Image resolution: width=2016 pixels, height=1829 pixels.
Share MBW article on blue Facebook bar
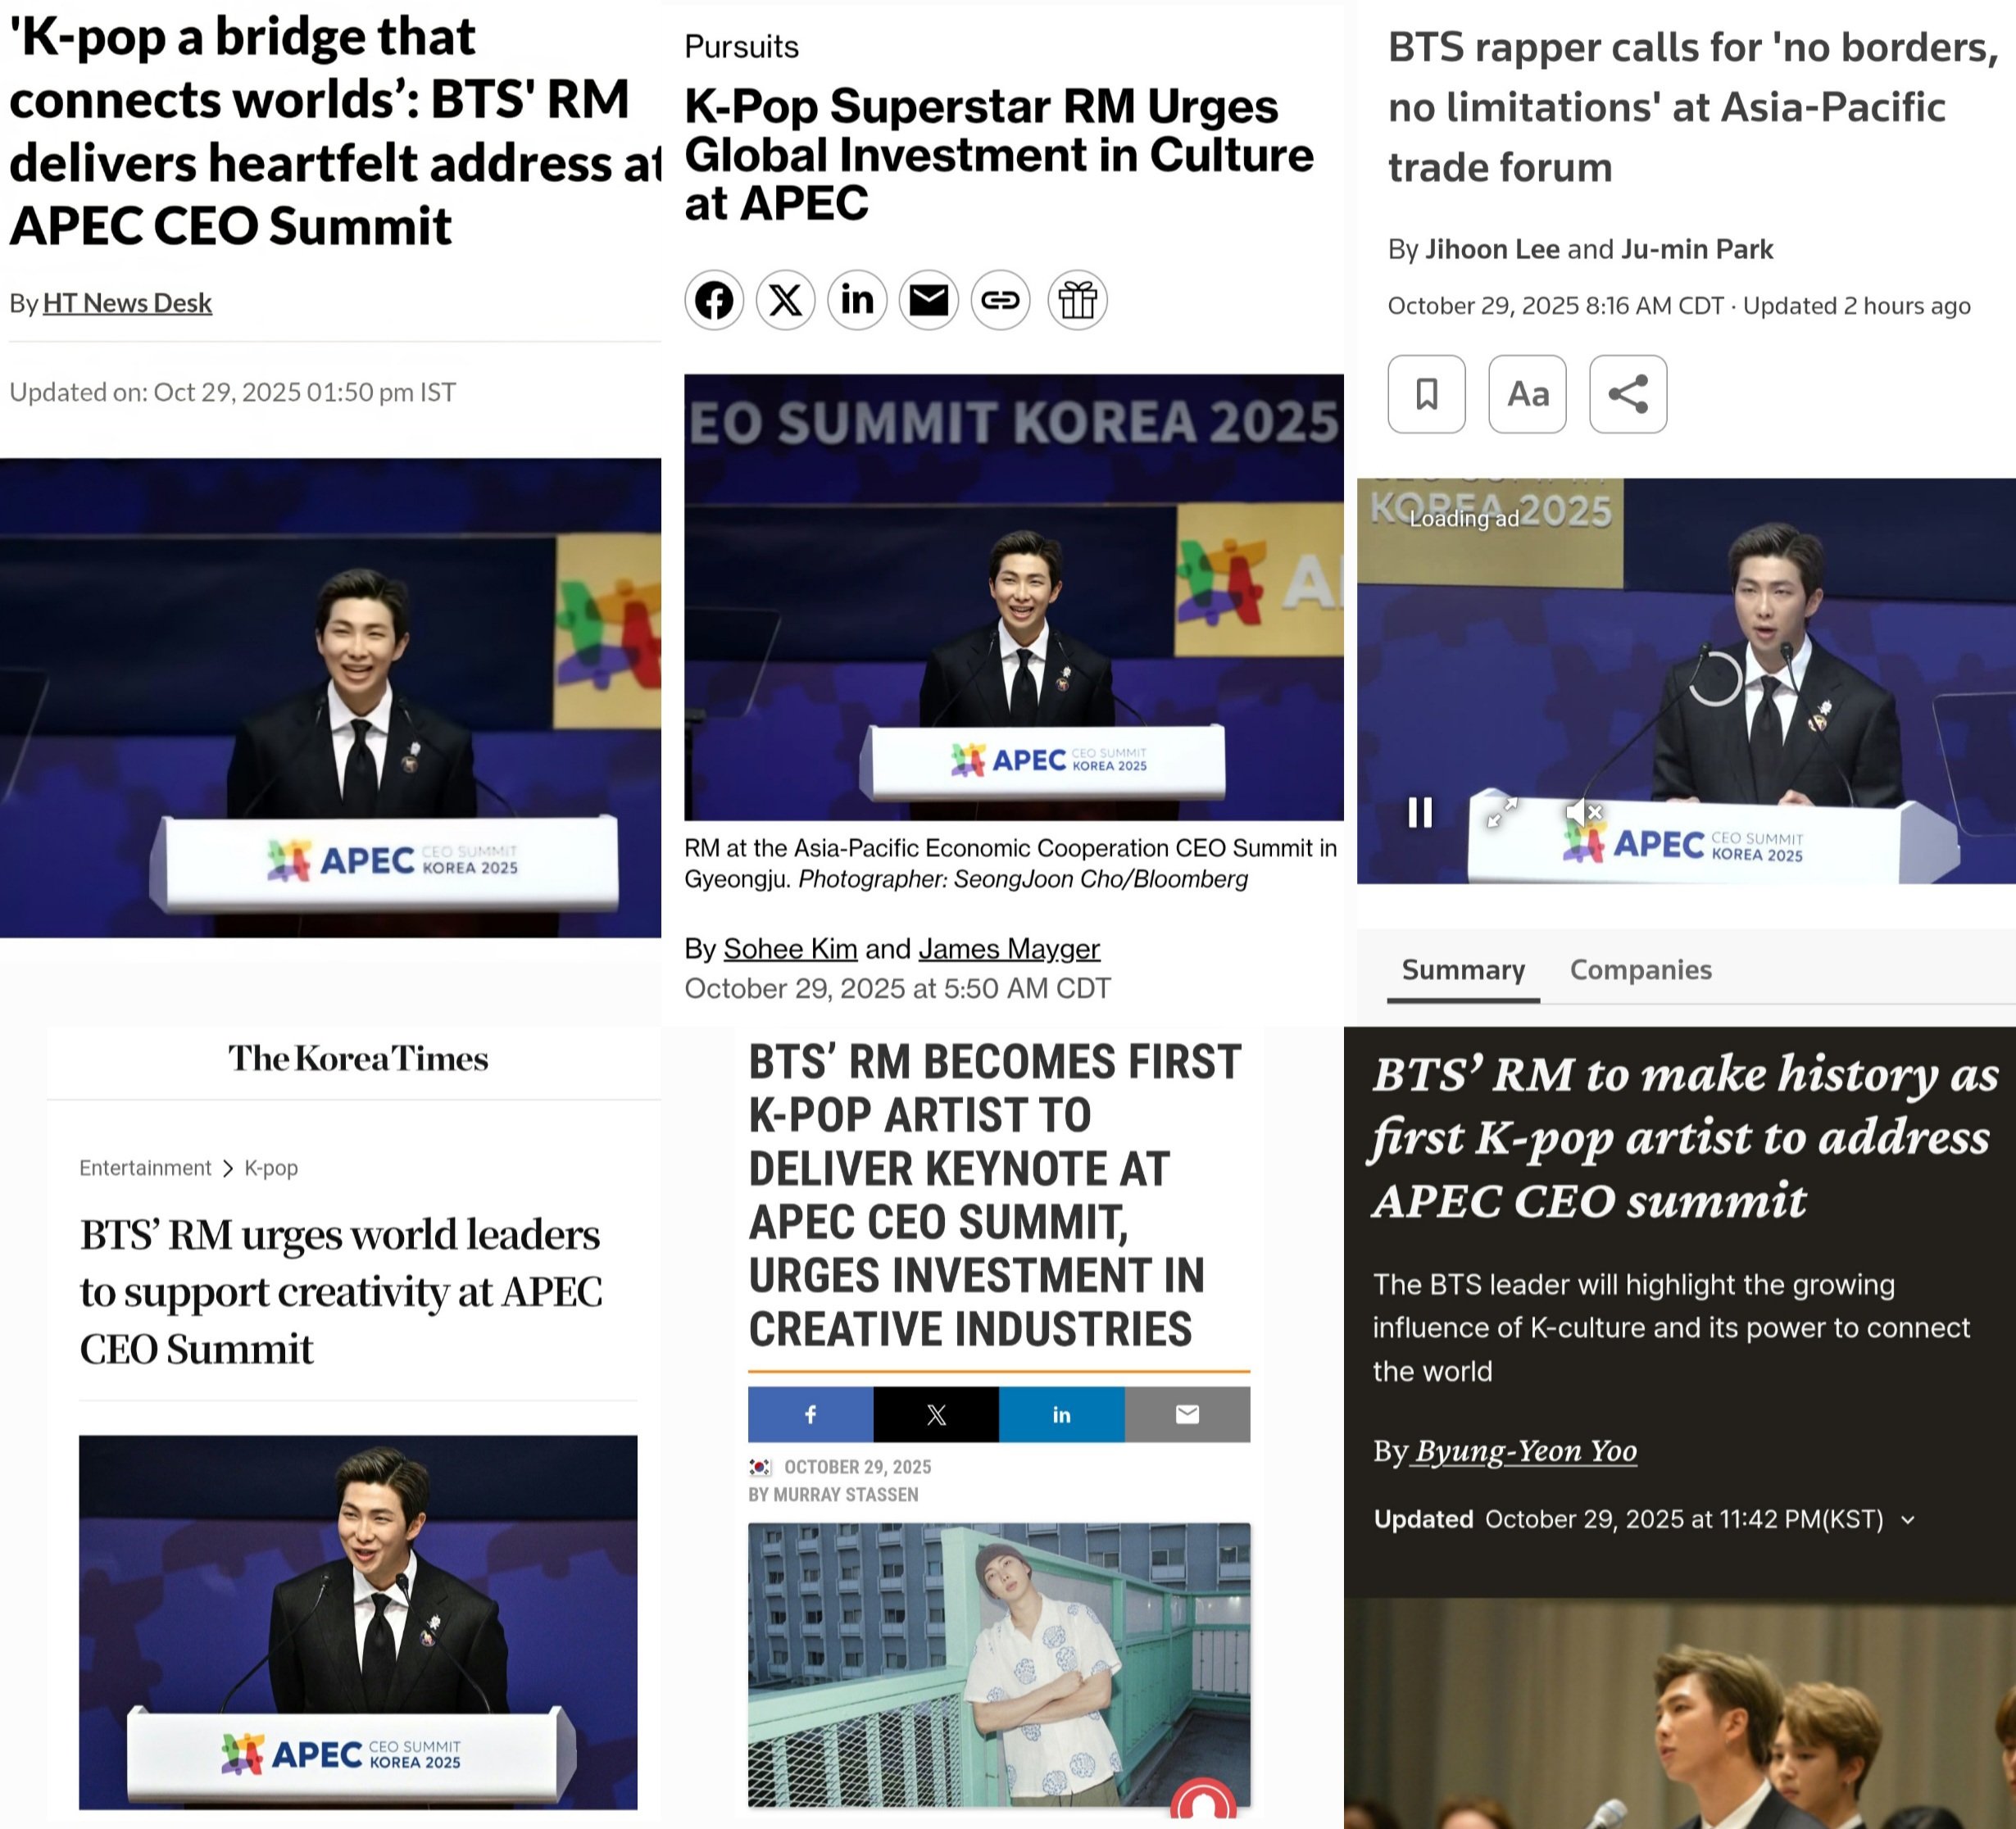click(x=811, y=1414)
